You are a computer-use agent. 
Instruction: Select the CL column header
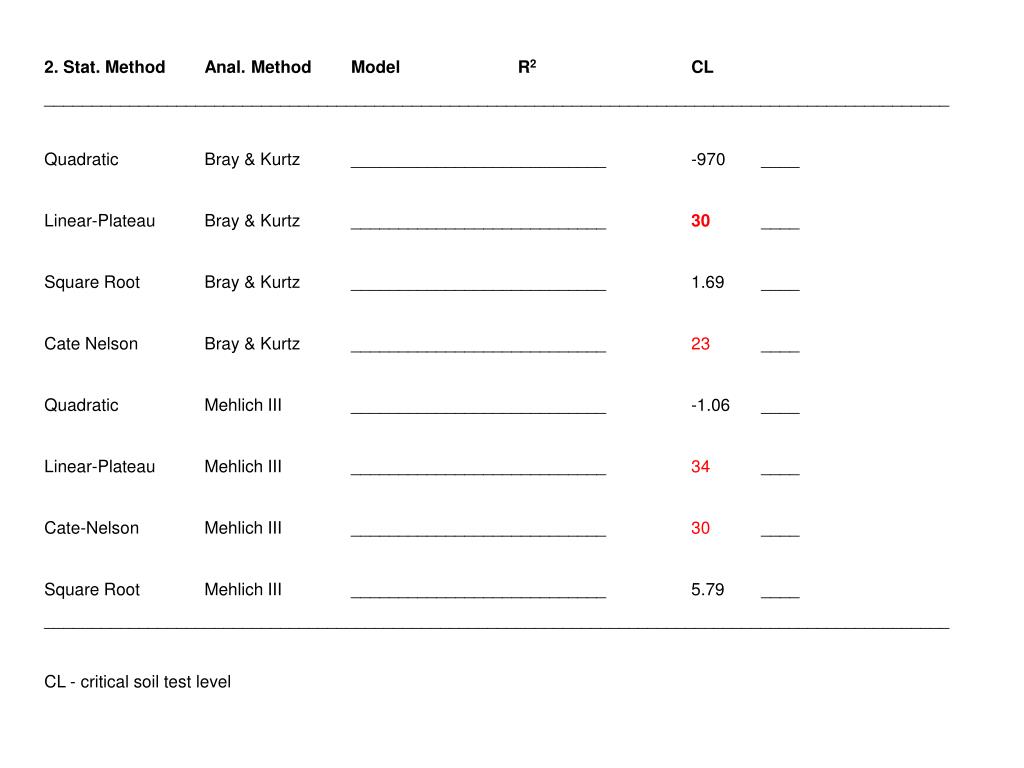coord(702,67)
